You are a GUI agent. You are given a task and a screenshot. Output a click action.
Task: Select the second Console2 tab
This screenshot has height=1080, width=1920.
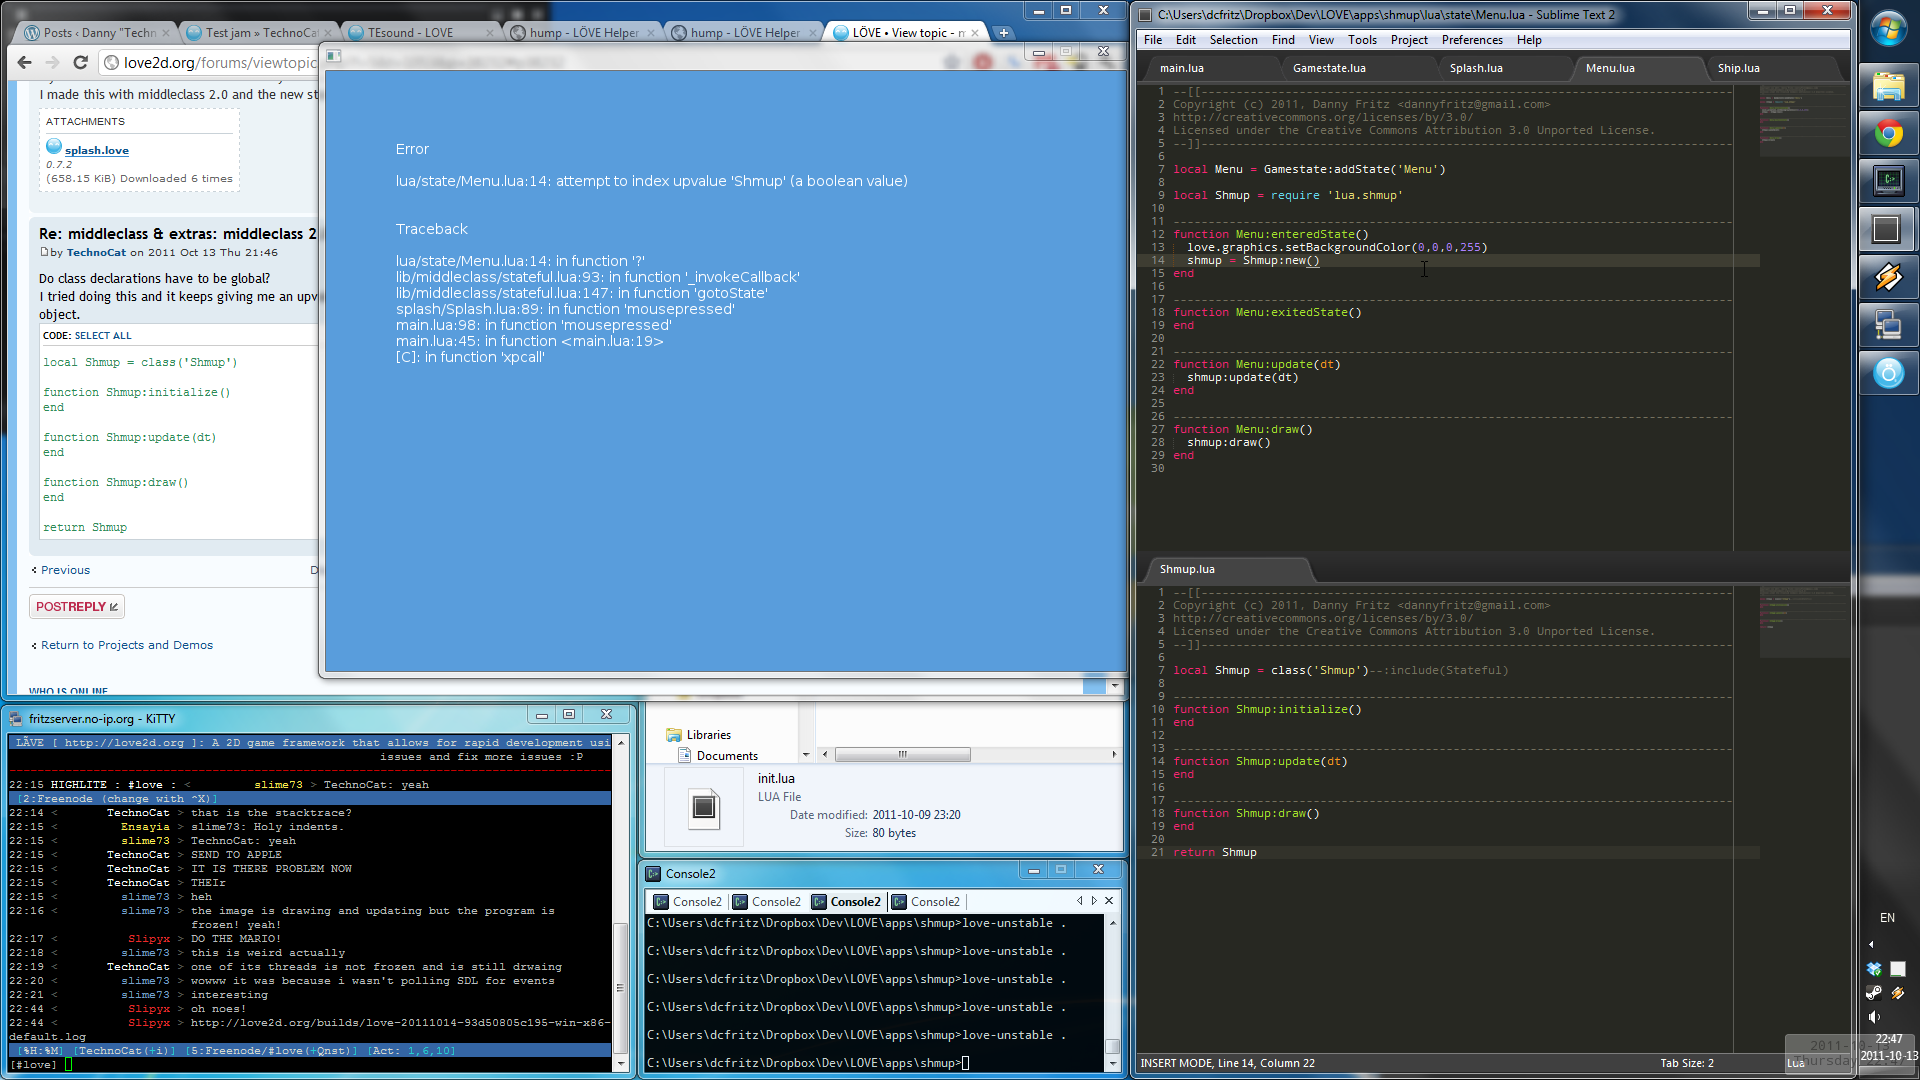pos(767,902)
